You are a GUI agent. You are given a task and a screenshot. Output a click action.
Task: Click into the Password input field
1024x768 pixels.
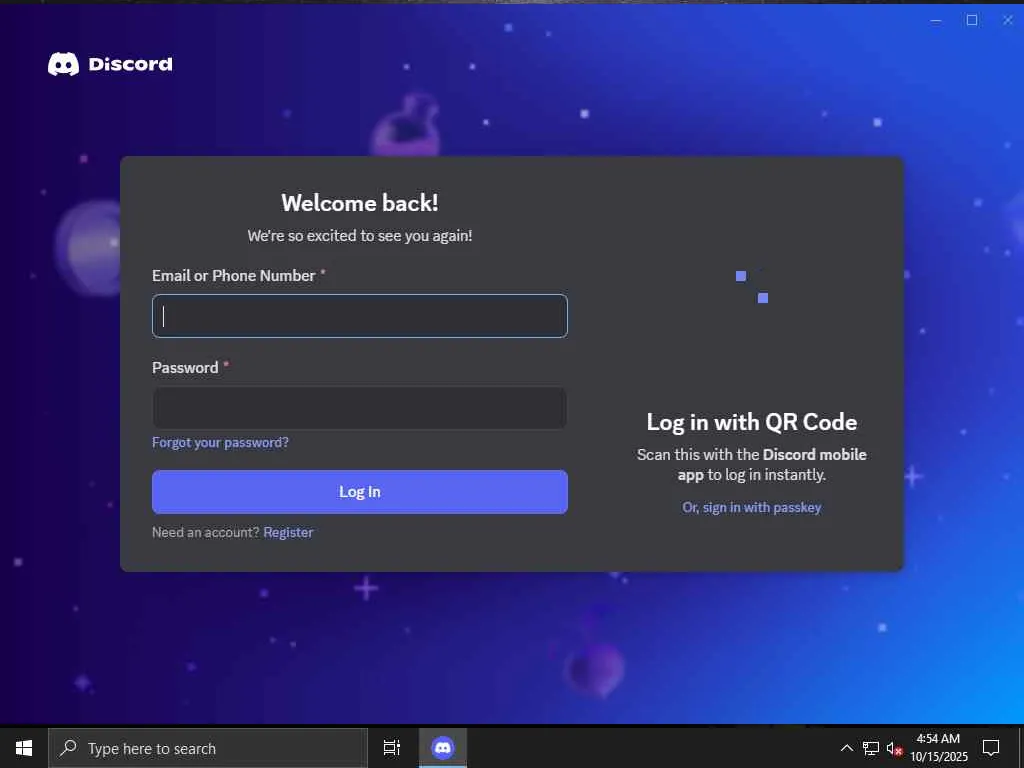pos(360,408)
